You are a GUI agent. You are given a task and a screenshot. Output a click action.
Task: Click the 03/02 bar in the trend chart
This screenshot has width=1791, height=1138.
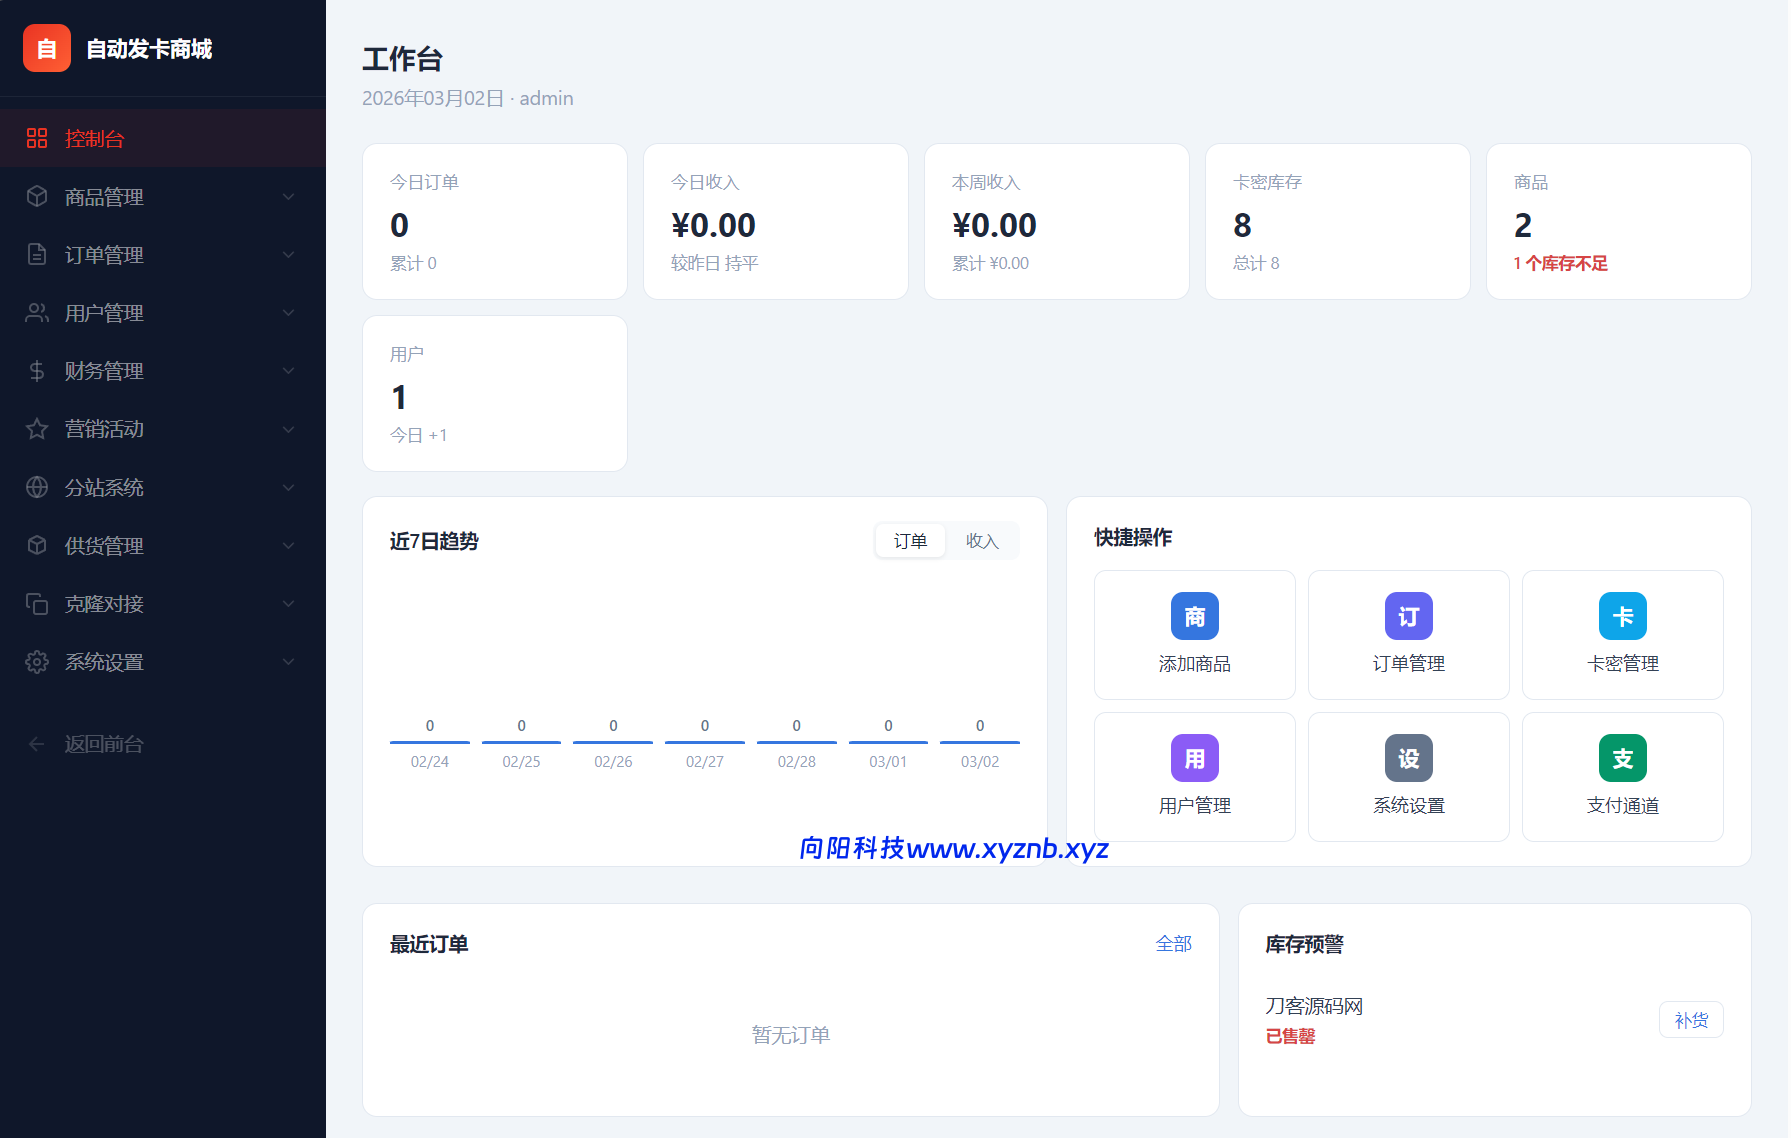[x=979, y=740]
